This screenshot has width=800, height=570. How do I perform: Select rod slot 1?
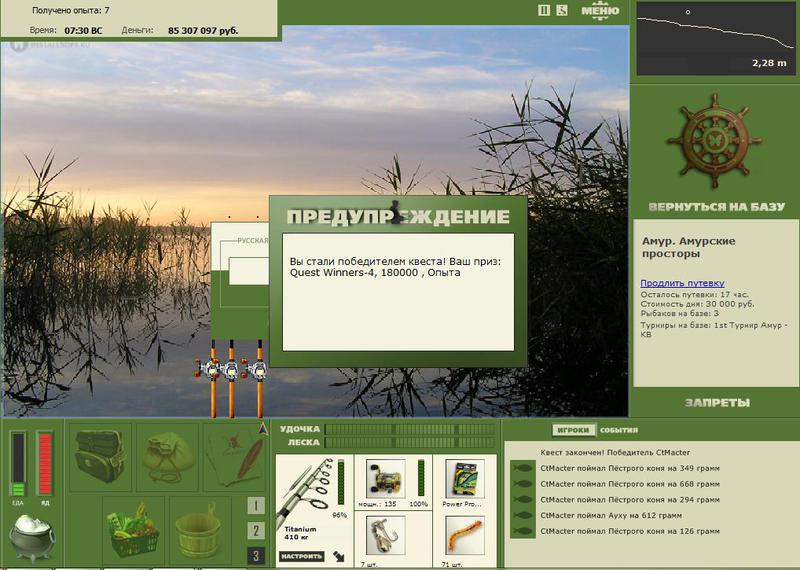[256, 506]
